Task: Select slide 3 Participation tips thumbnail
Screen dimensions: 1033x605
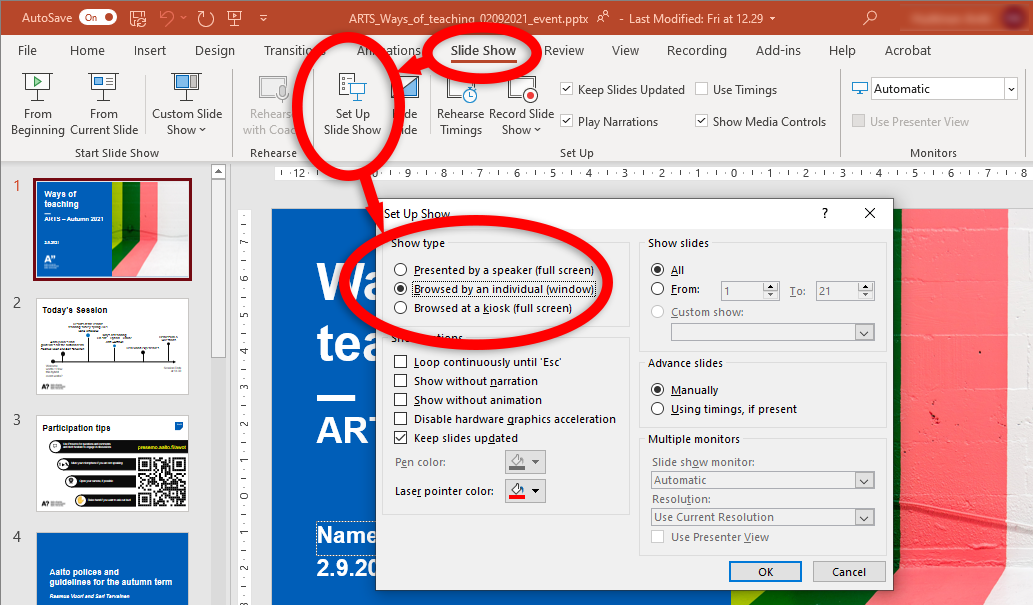Action: coord(112,463)
